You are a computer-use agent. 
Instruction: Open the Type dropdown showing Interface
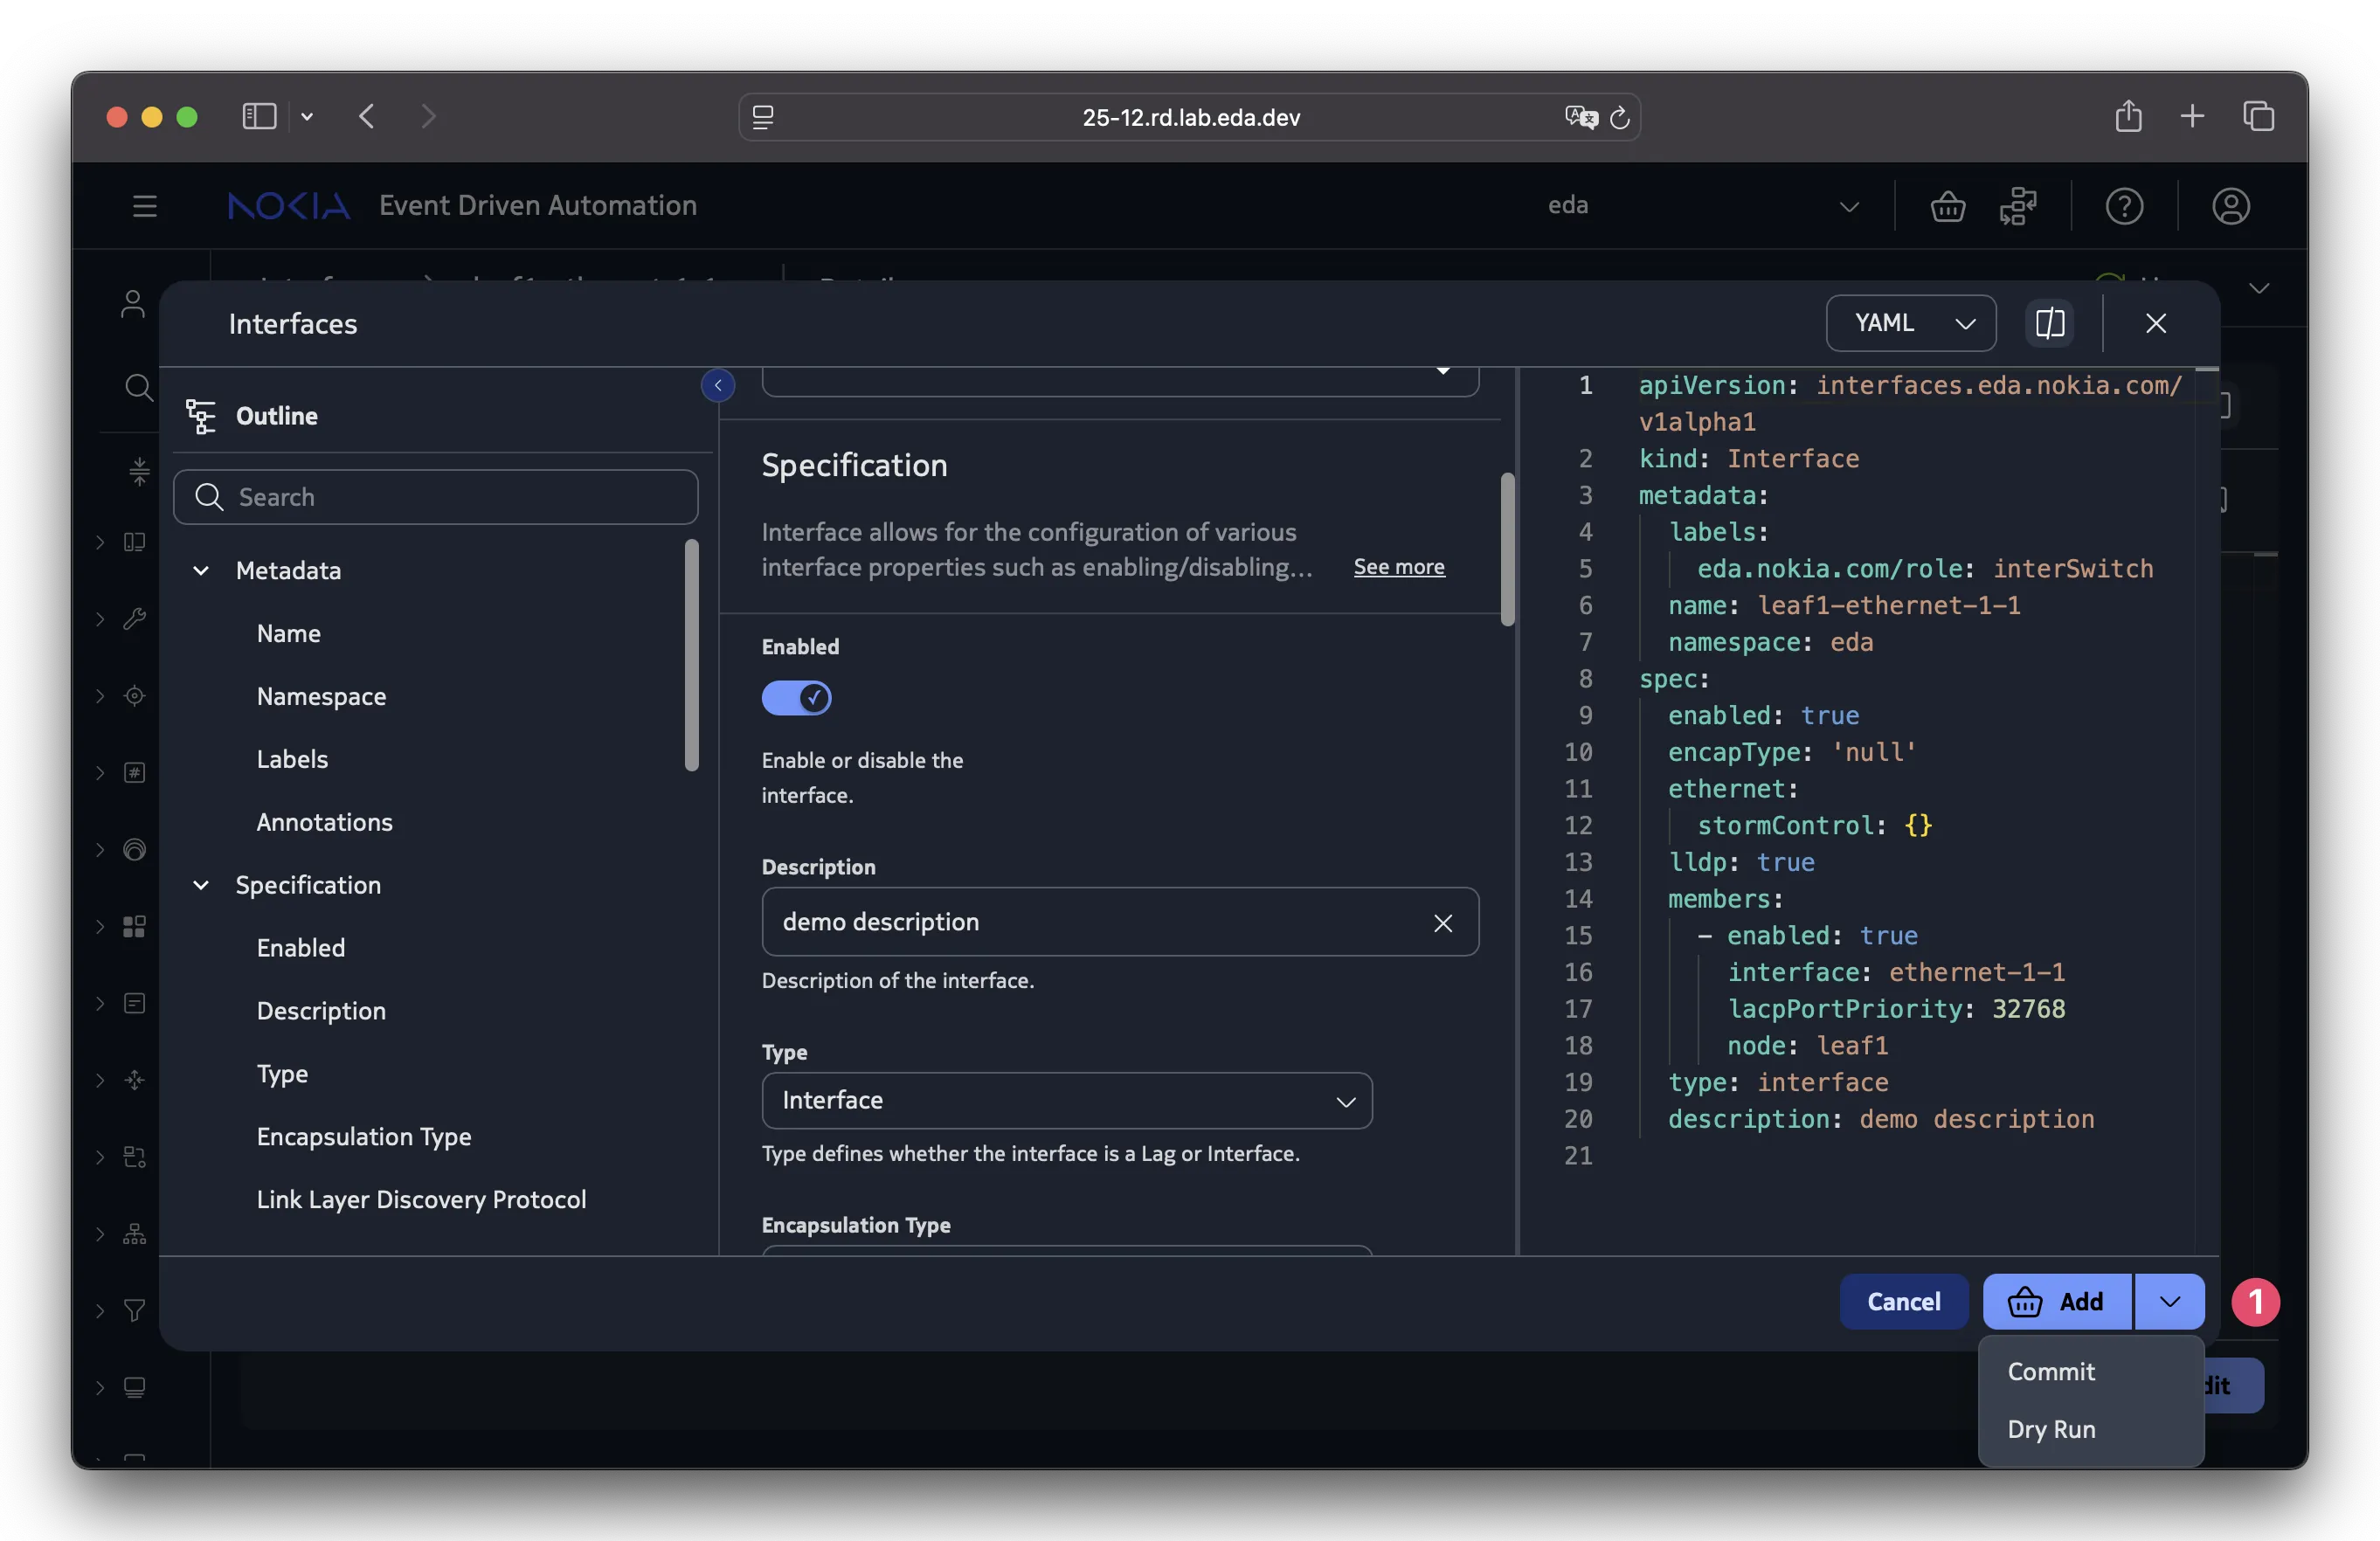[1066, 1100]
